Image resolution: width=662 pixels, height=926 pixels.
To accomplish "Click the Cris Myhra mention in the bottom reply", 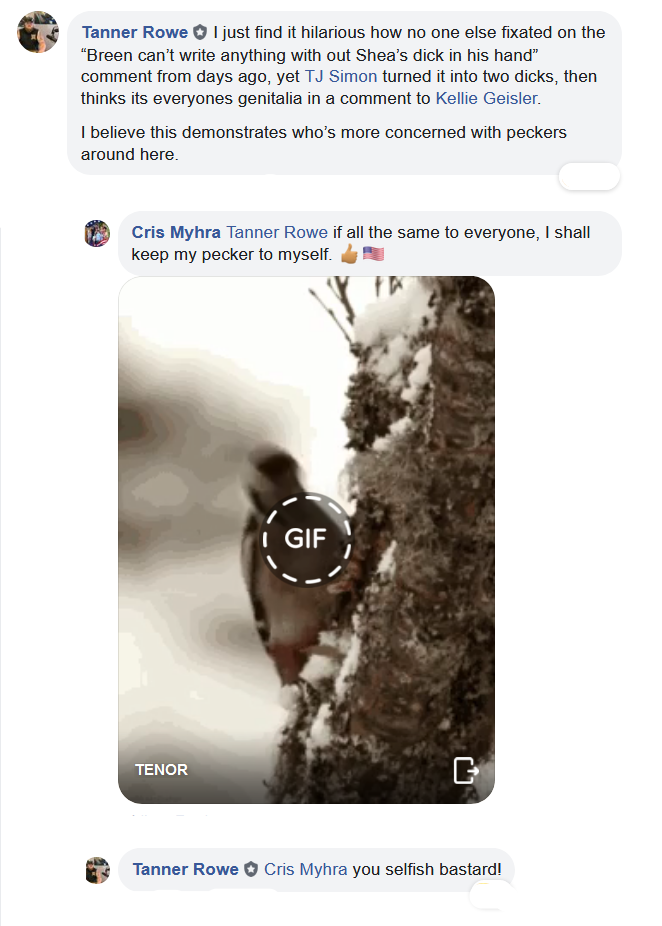I will [x=305, y=869].
